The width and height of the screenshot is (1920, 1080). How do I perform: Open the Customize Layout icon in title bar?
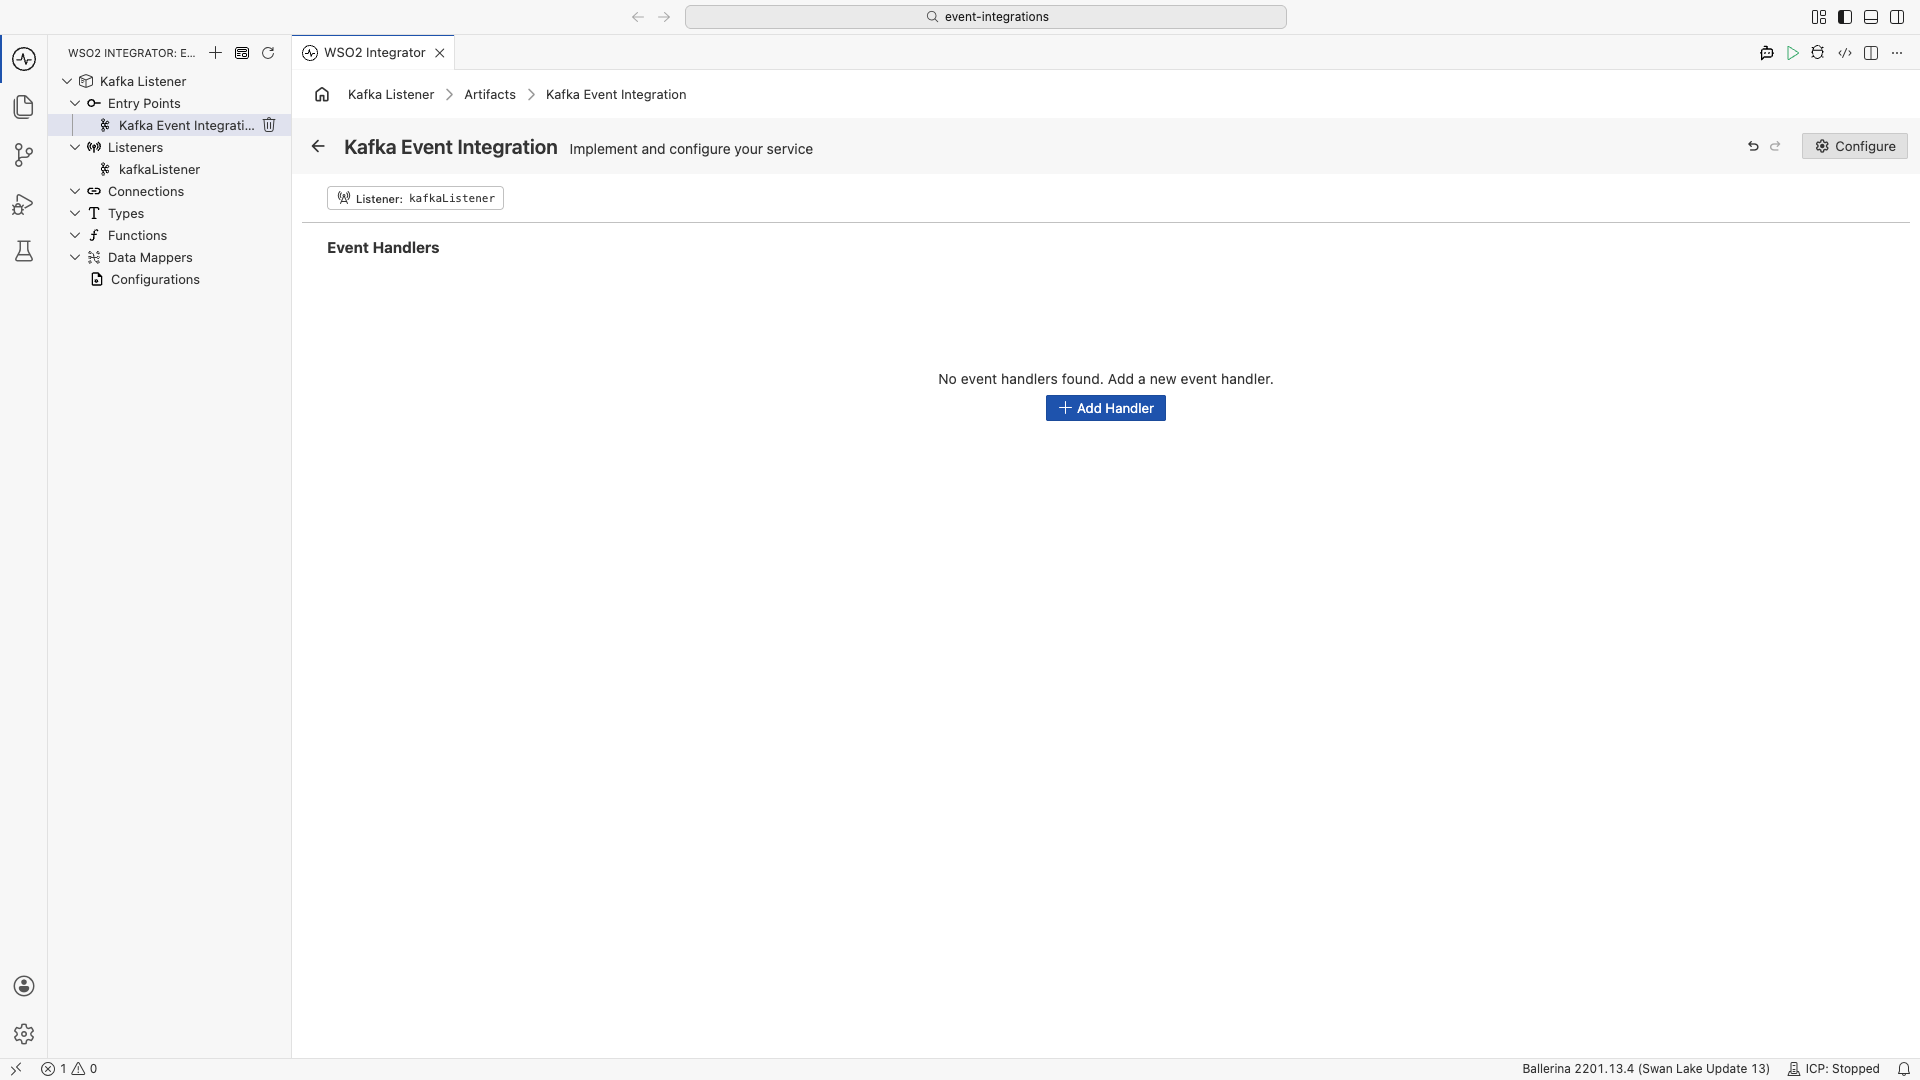[x=1819, y=17]
